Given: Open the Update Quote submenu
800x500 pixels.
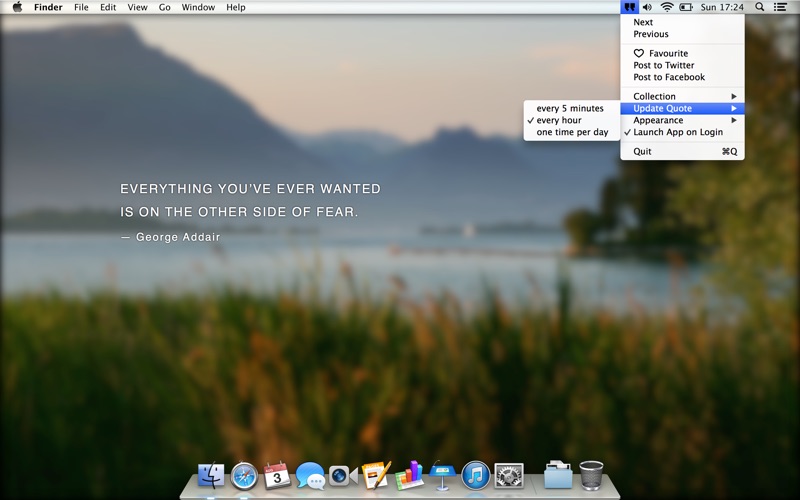Looking at the screenshot, I should 682,108.
